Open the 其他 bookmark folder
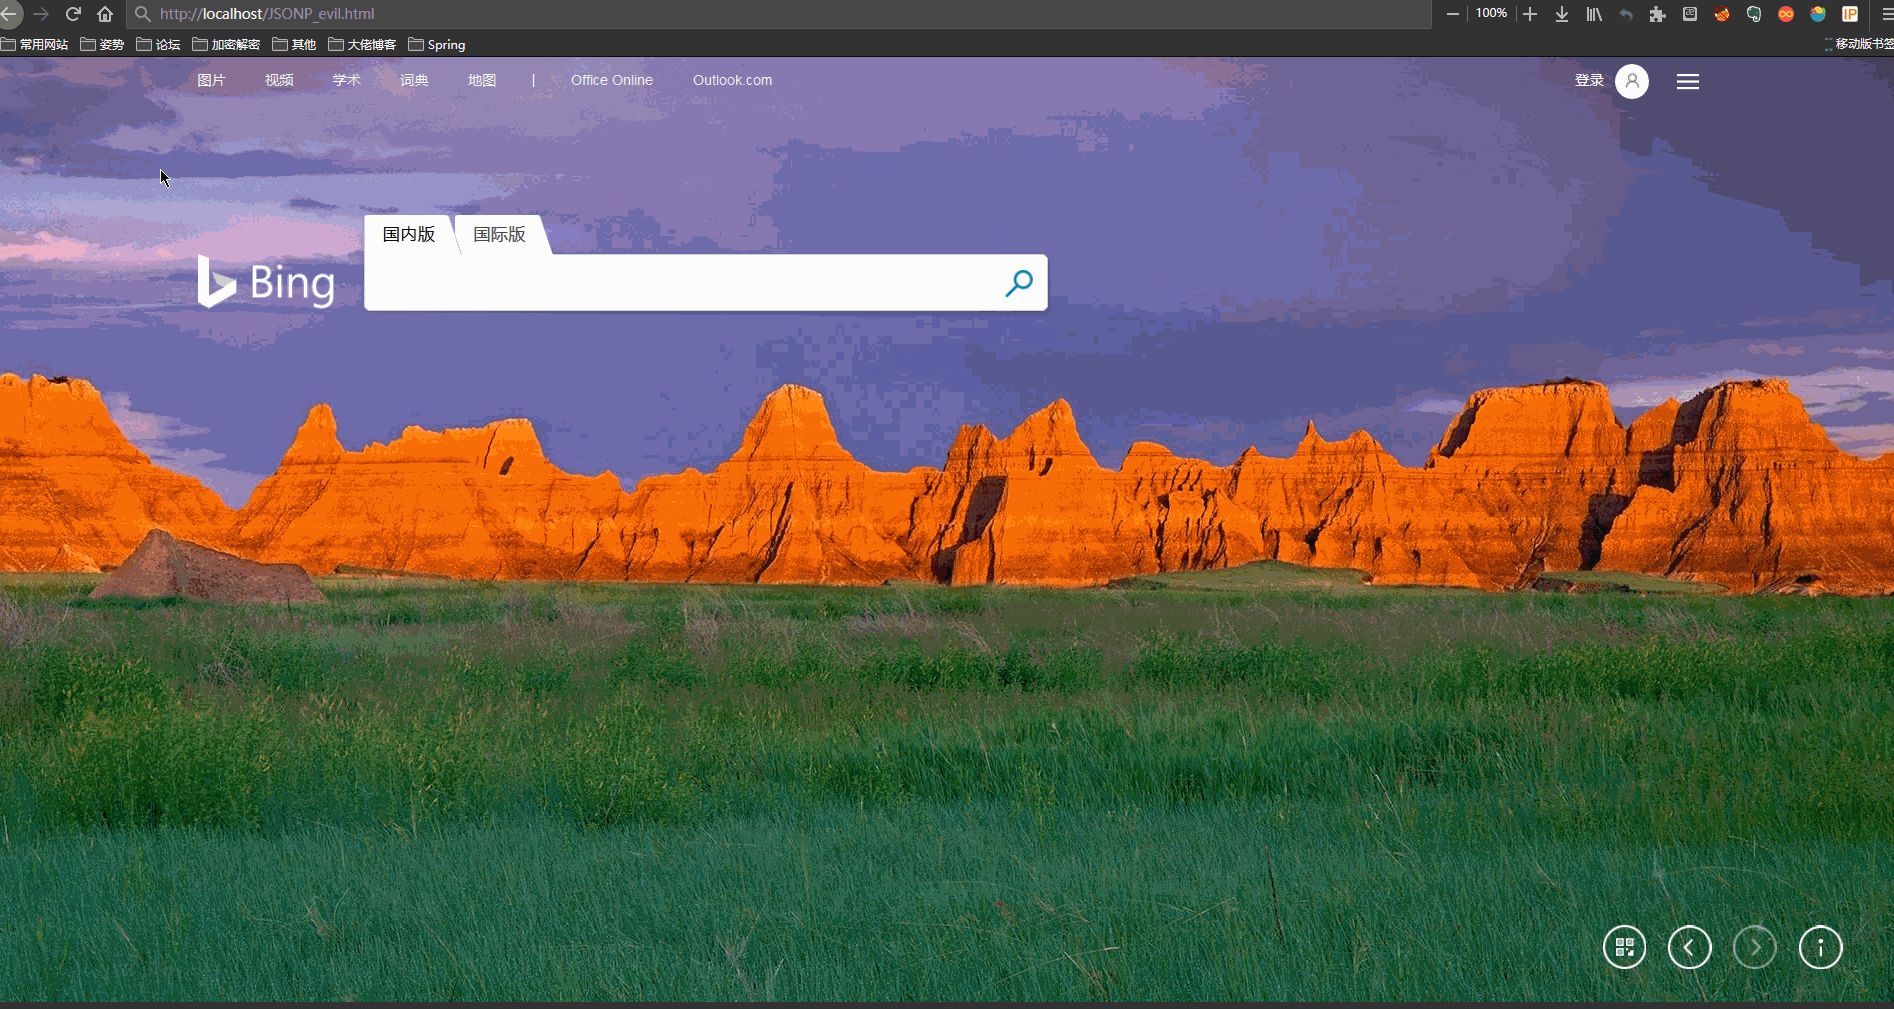Image resolution: width=1894 pixels, height=1009 pixels. 294,44
